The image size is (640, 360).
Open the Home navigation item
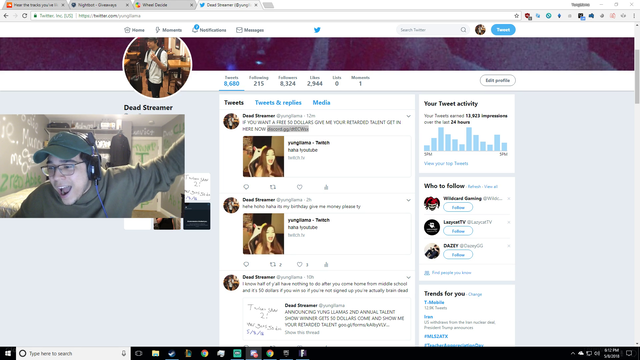134,30
